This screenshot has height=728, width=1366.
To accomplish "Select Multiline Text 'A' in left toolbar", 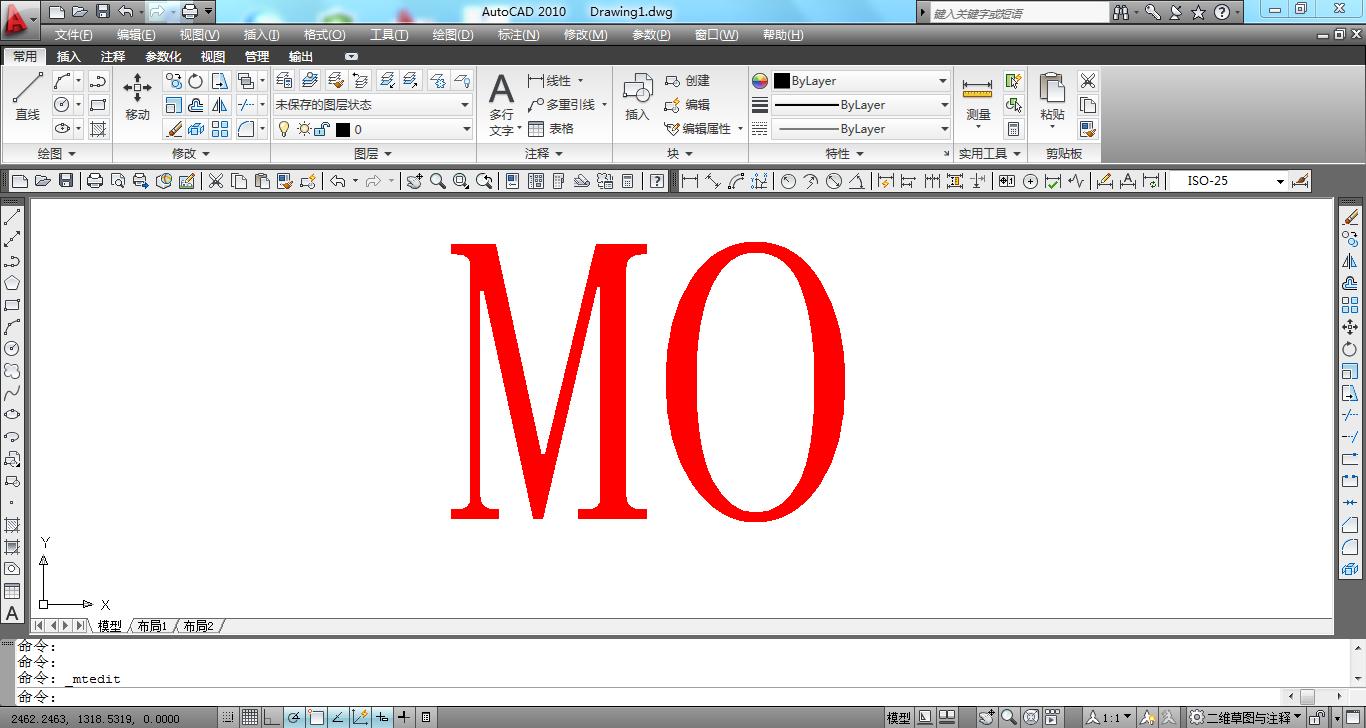I will [x=12, y=613].
